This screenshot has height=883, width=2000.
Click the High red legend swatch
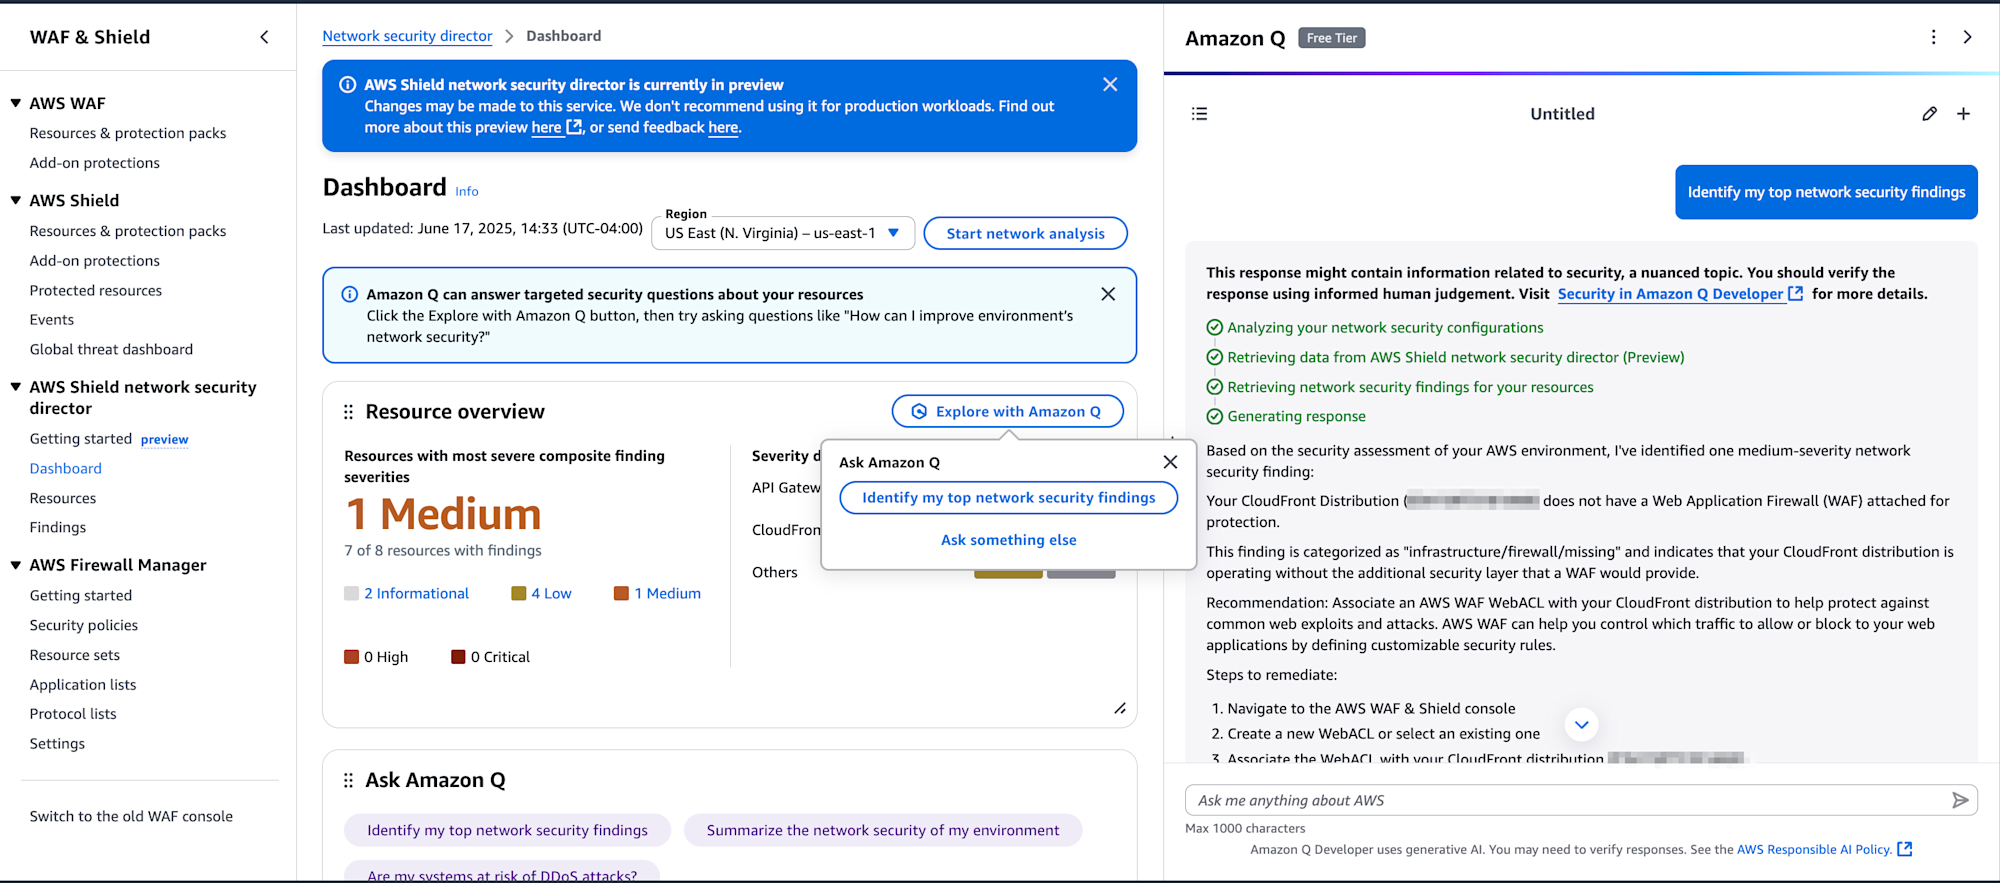pyautogui.click(x=351, y=657)
